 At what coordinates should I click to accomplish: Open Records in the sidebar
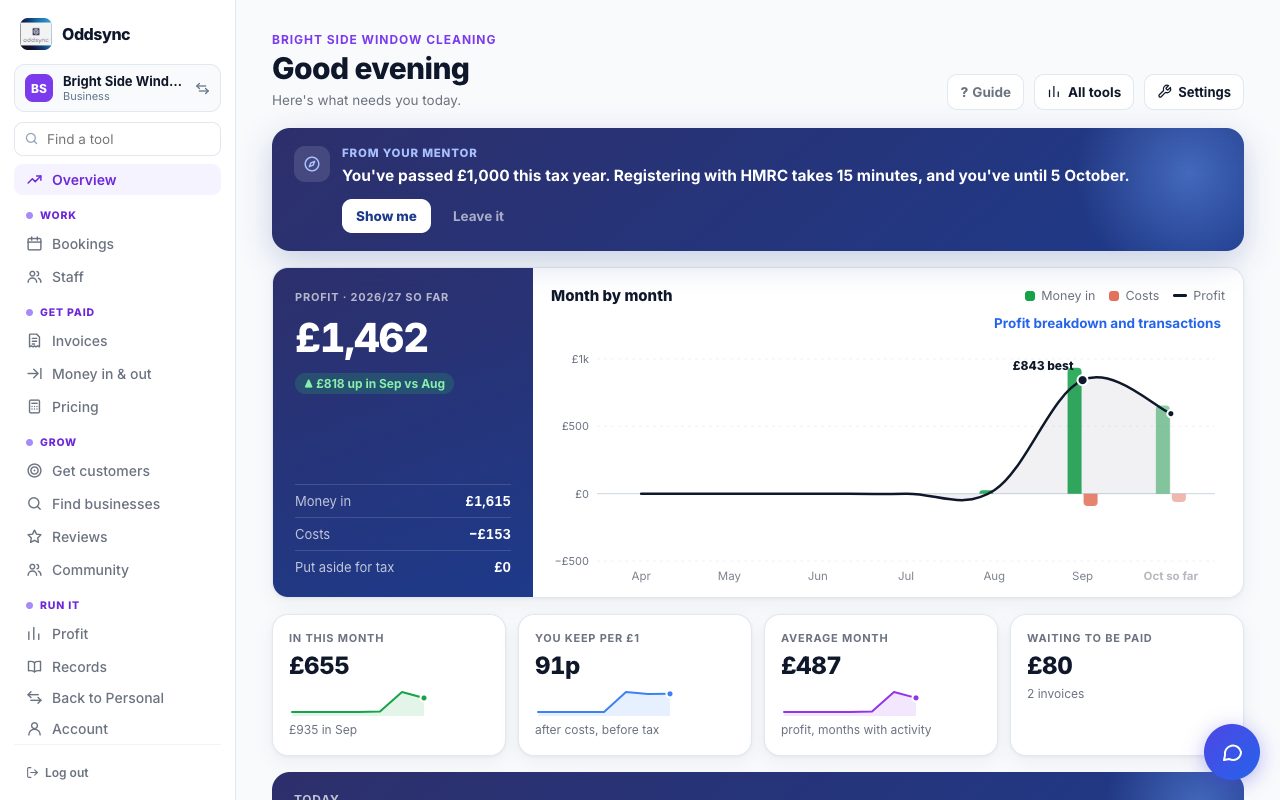coord(117,667)
